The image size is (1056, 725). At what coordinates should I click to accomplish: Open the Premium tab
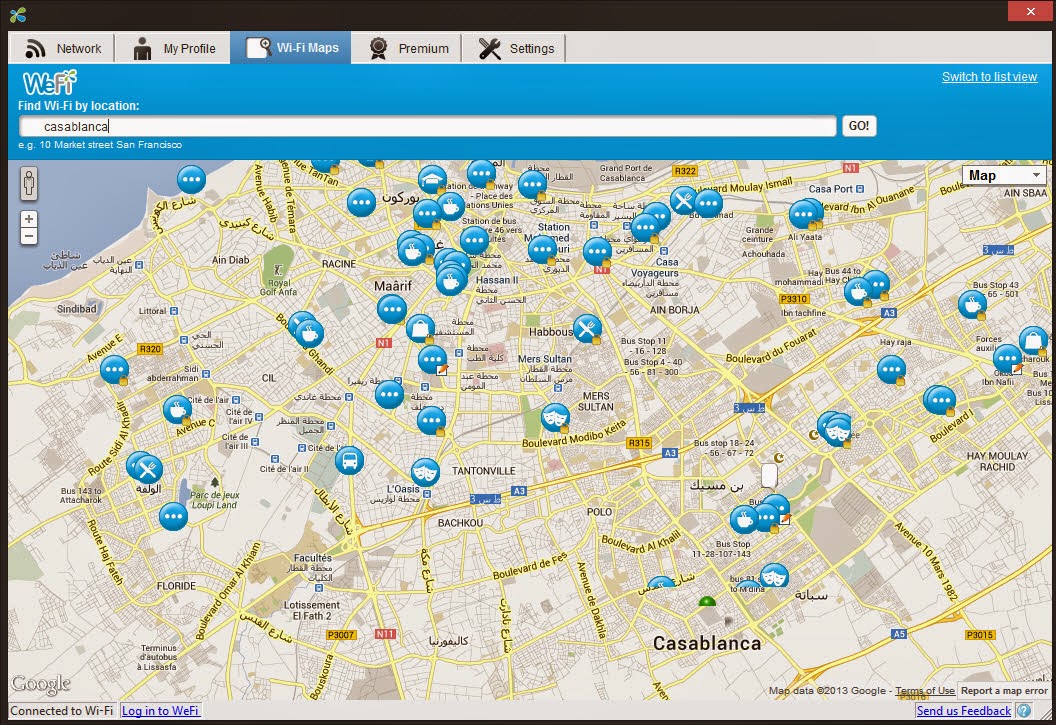[407, 48]
